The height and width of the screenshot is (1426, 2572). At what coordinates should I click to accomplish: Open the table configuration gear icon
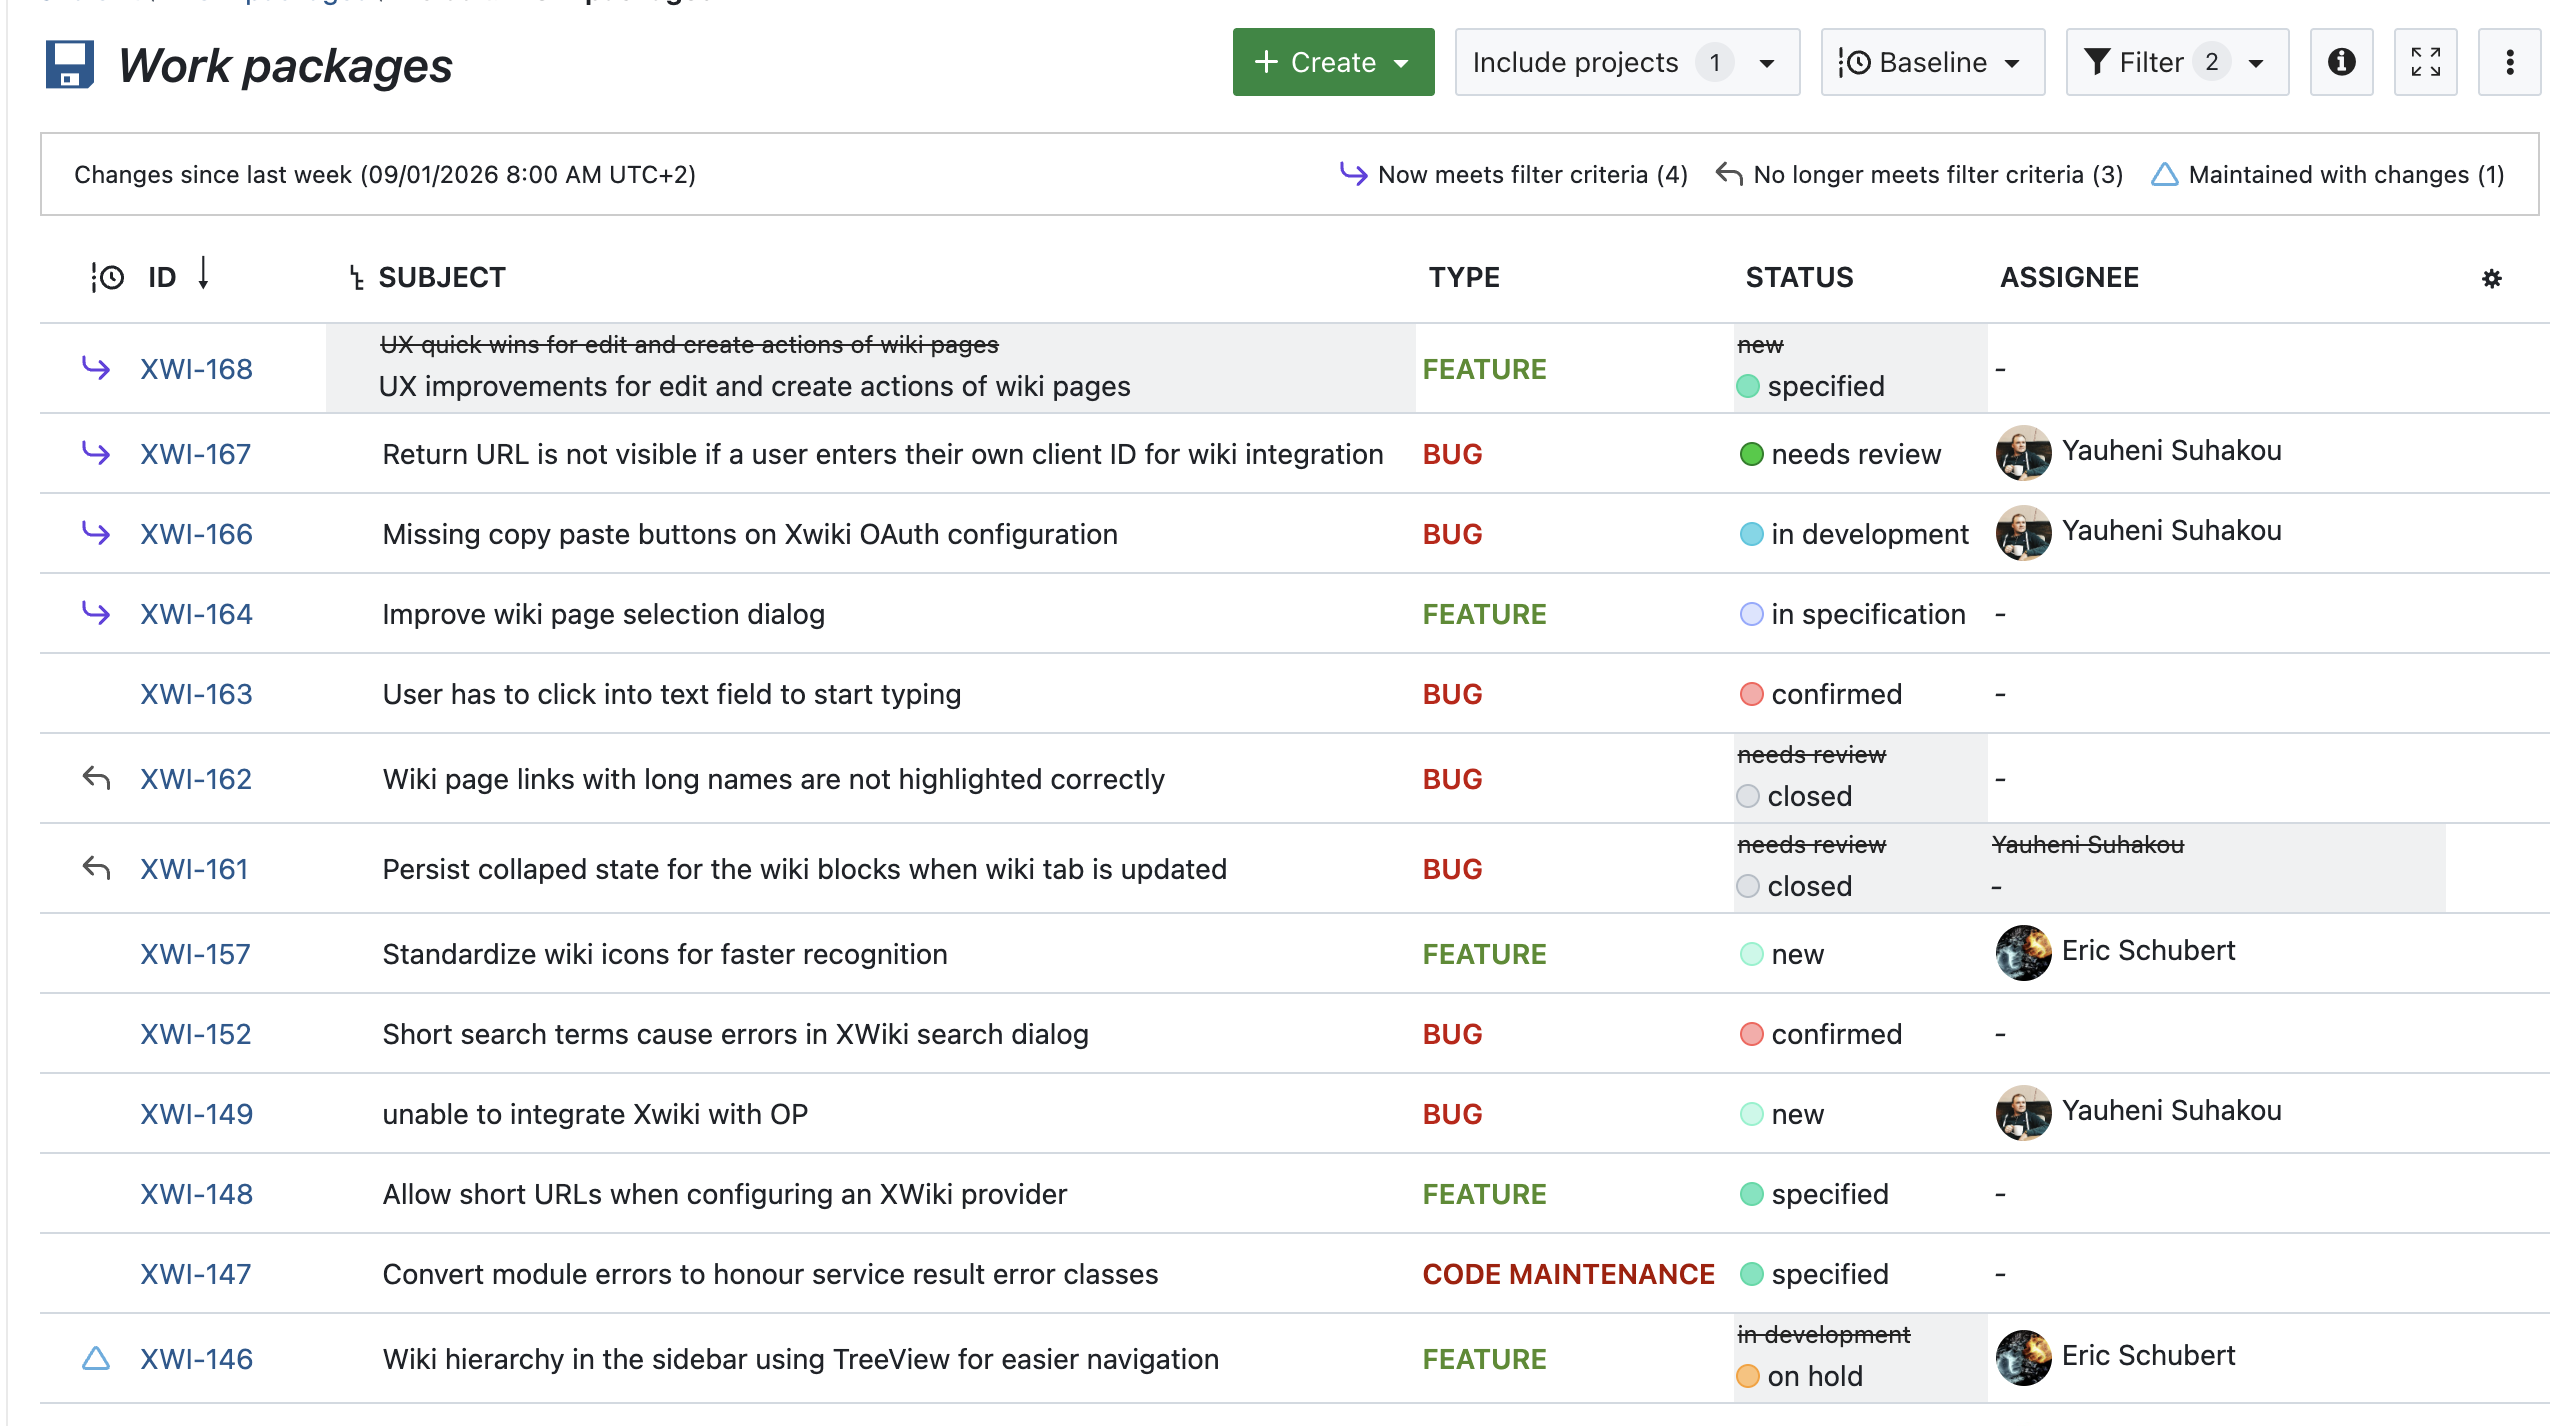2491,278
